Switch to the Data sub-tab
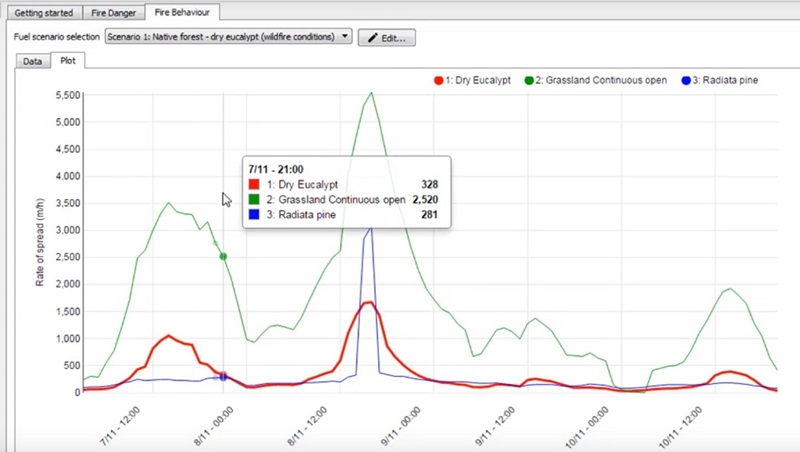Viewport: 800px width, 452px height. click(x=33, y=61)
